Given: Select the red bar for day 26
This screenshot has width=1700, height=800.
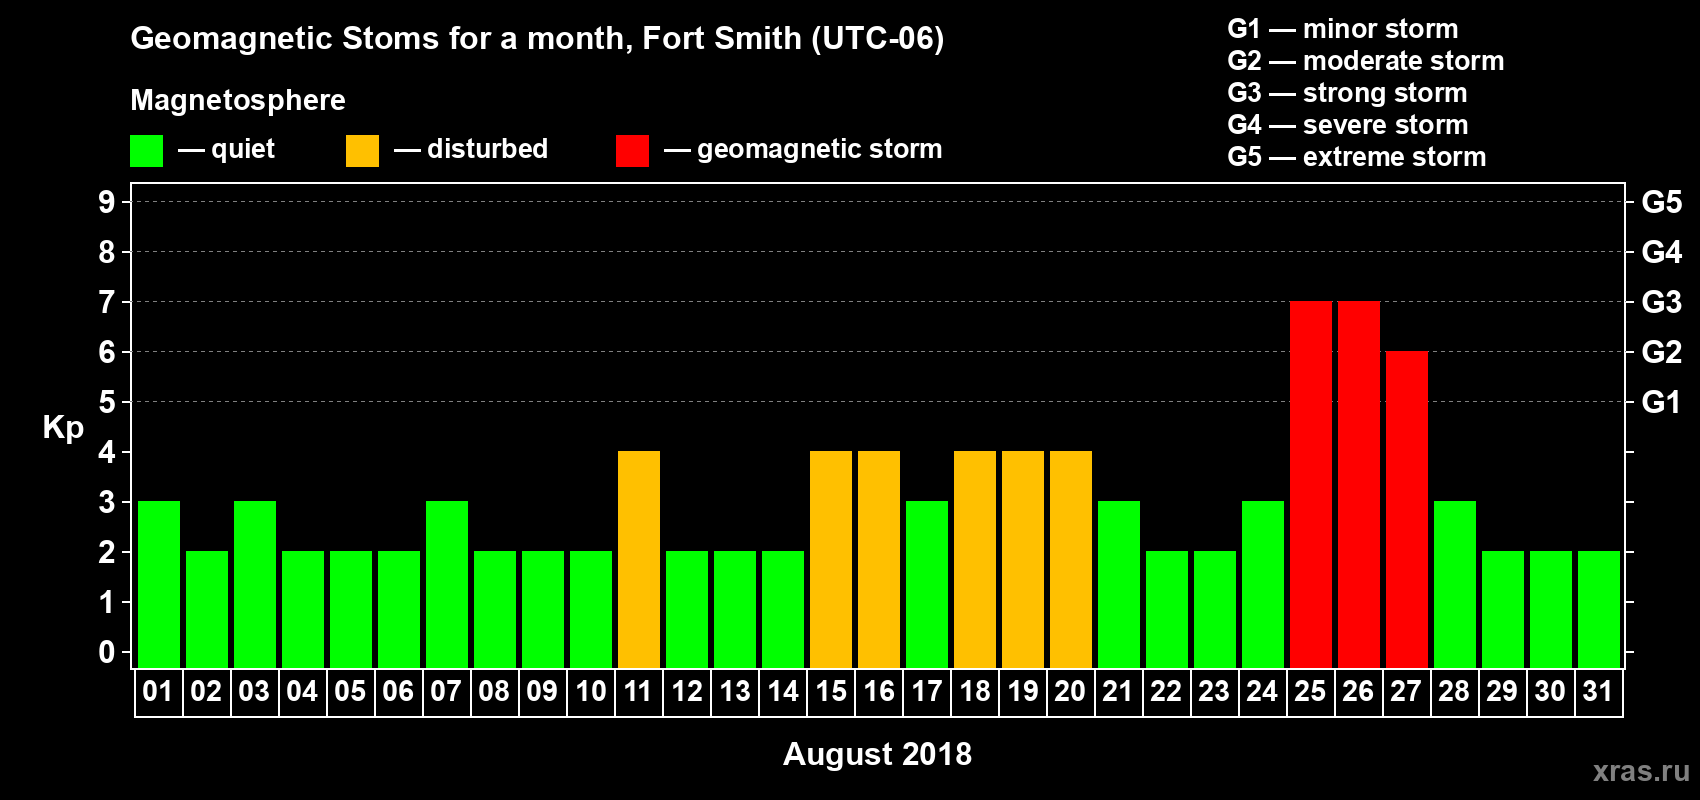Looking at the screenshot, I should point(1359,484).
